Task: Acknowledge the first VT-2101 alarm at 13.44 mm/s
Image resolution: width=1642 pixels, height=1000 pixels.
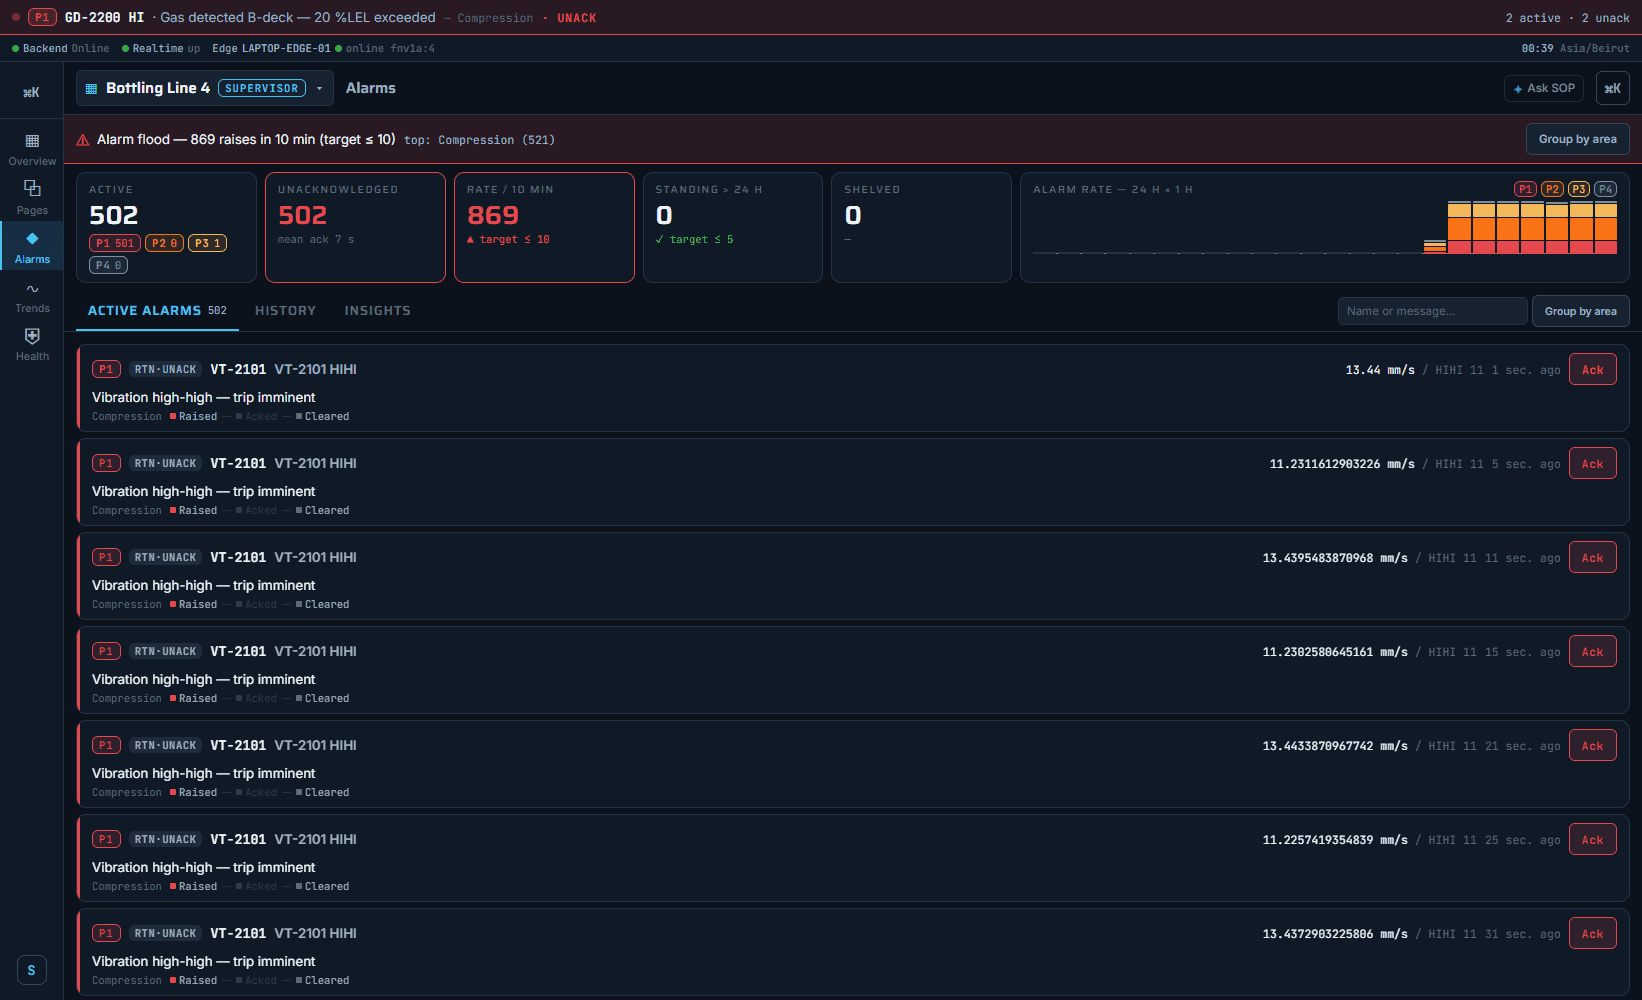Action: (x=1592, y=370)
